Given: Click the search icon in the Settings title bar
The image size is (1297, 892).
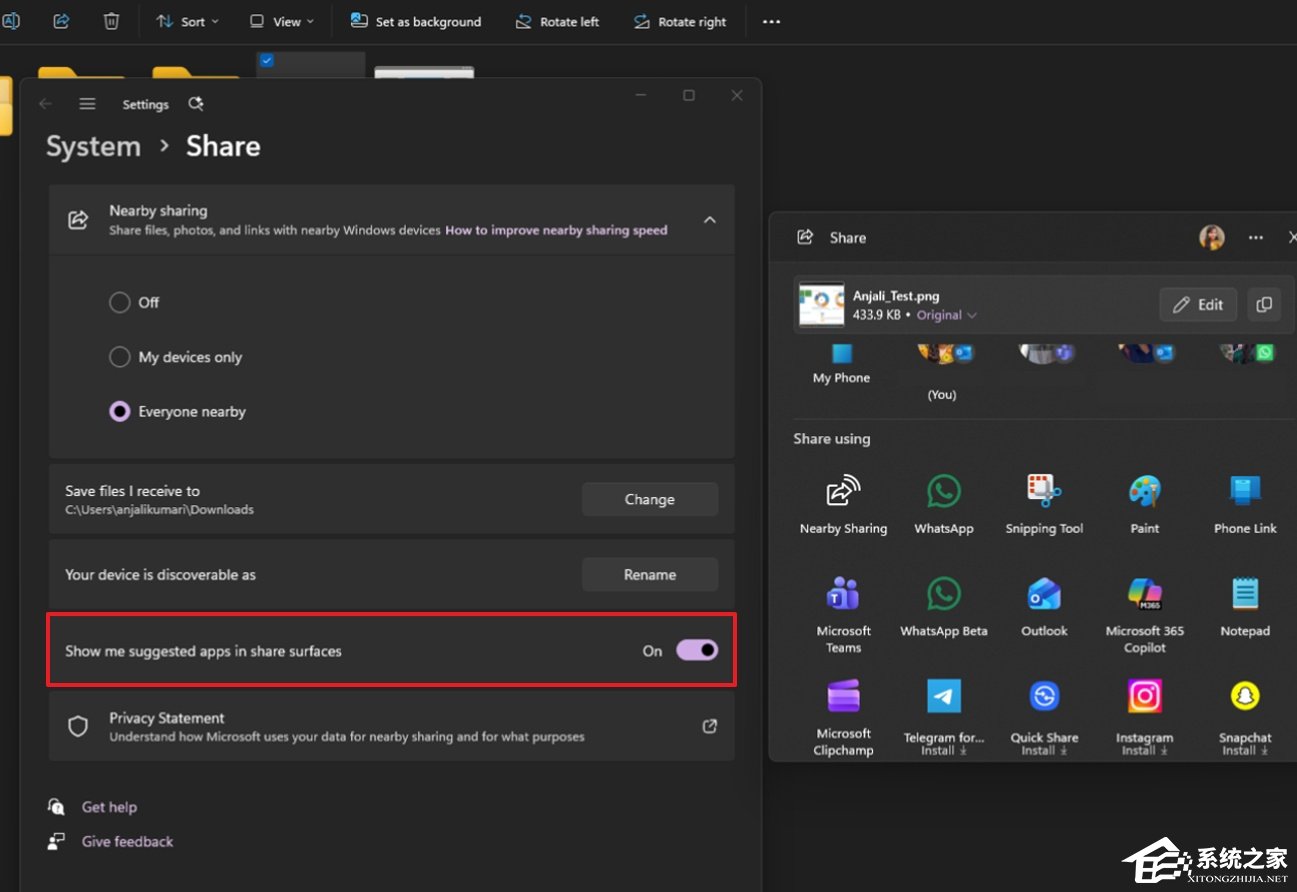Looking at the screenshot, I should 196,104.
